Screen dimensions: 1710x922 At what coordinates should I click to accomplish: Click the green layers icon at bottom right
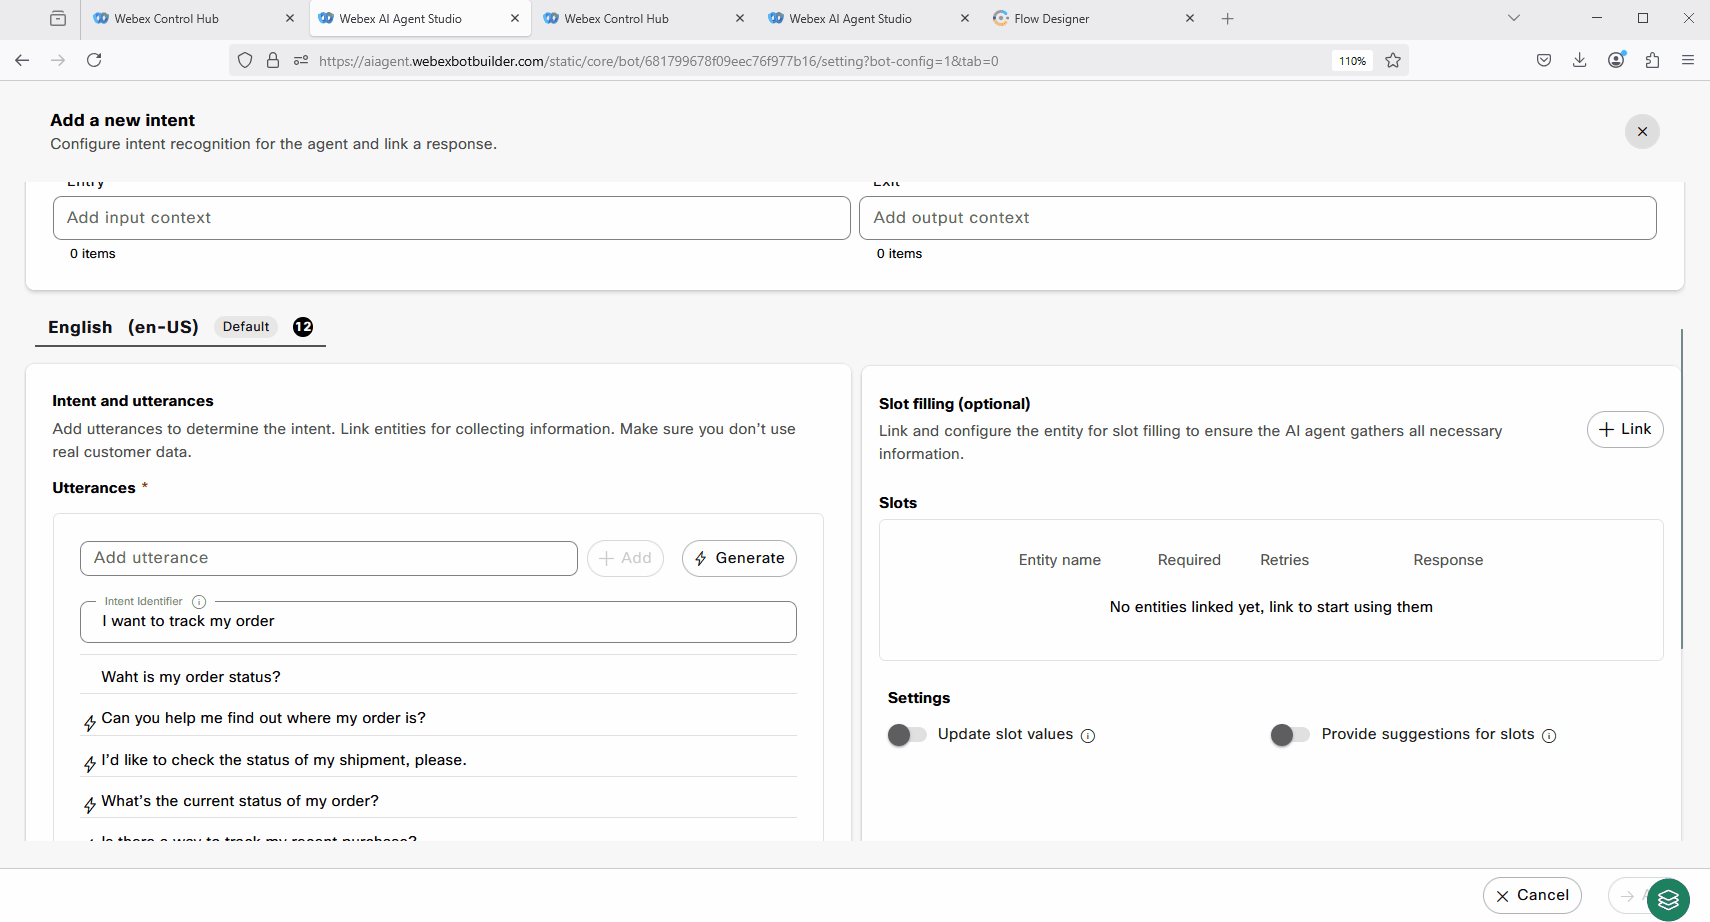pyautogui.click(x=1667, y=899)
